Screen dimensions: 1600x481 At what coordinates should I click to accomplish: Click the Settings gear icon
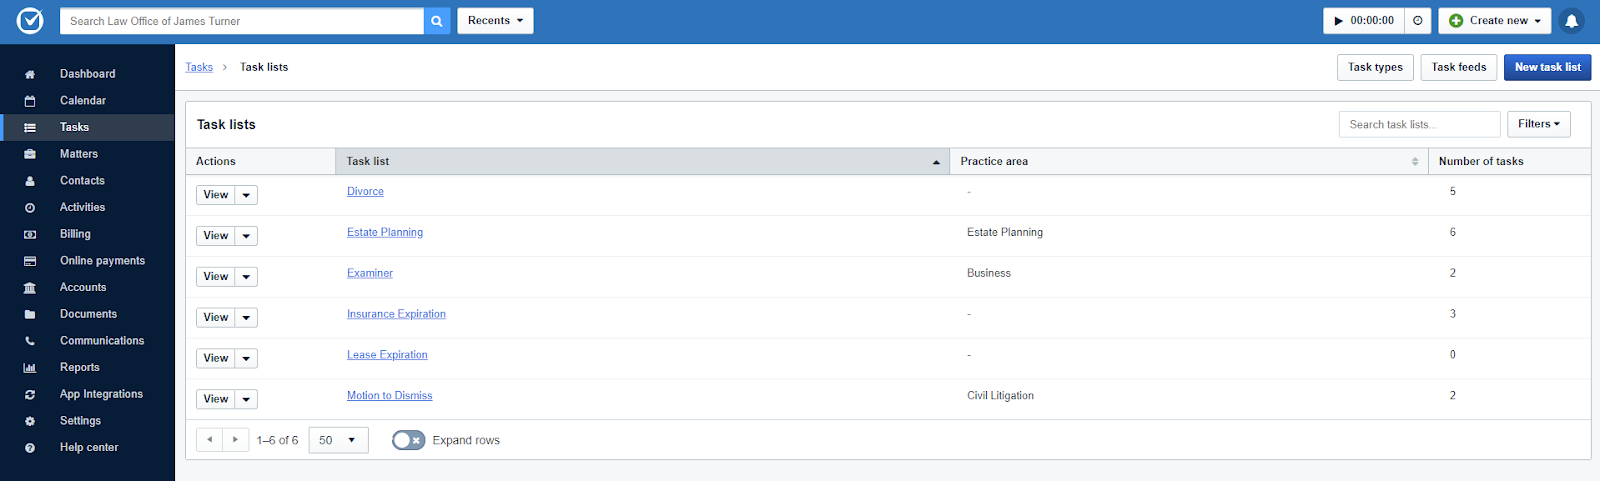coord(30,421)
